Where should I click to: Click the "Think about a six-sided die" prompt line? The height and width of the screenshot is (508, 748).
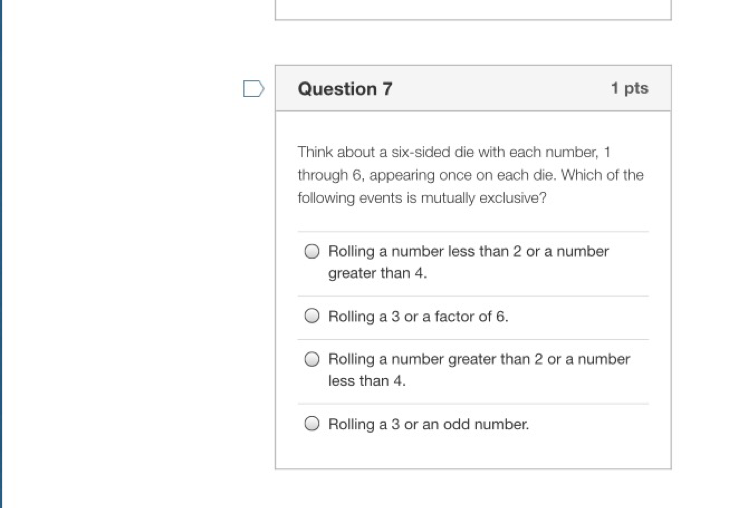tap(454, 153)
